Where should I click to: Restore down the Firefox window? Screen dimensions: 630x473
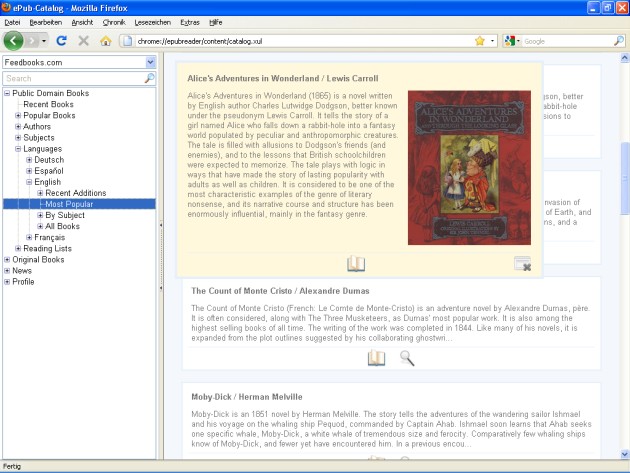pyautogui.click(x=607, y=8)
